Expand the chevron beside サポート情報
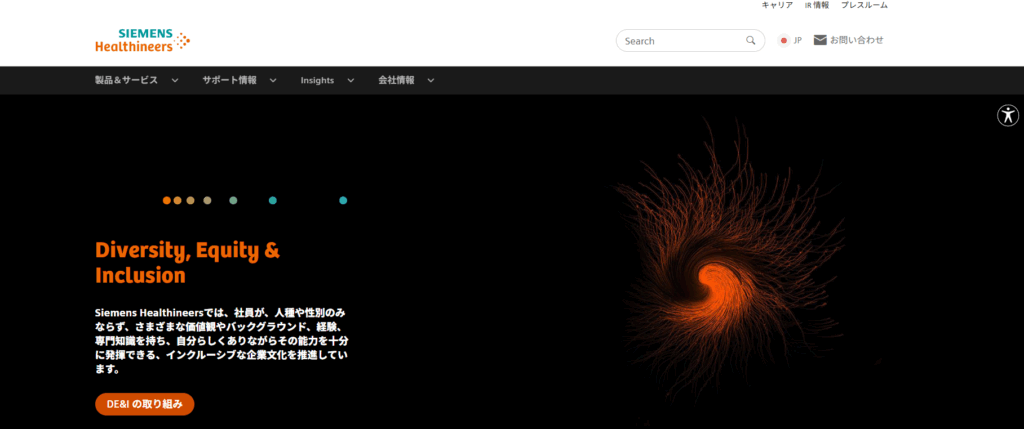 click(273, 80)
